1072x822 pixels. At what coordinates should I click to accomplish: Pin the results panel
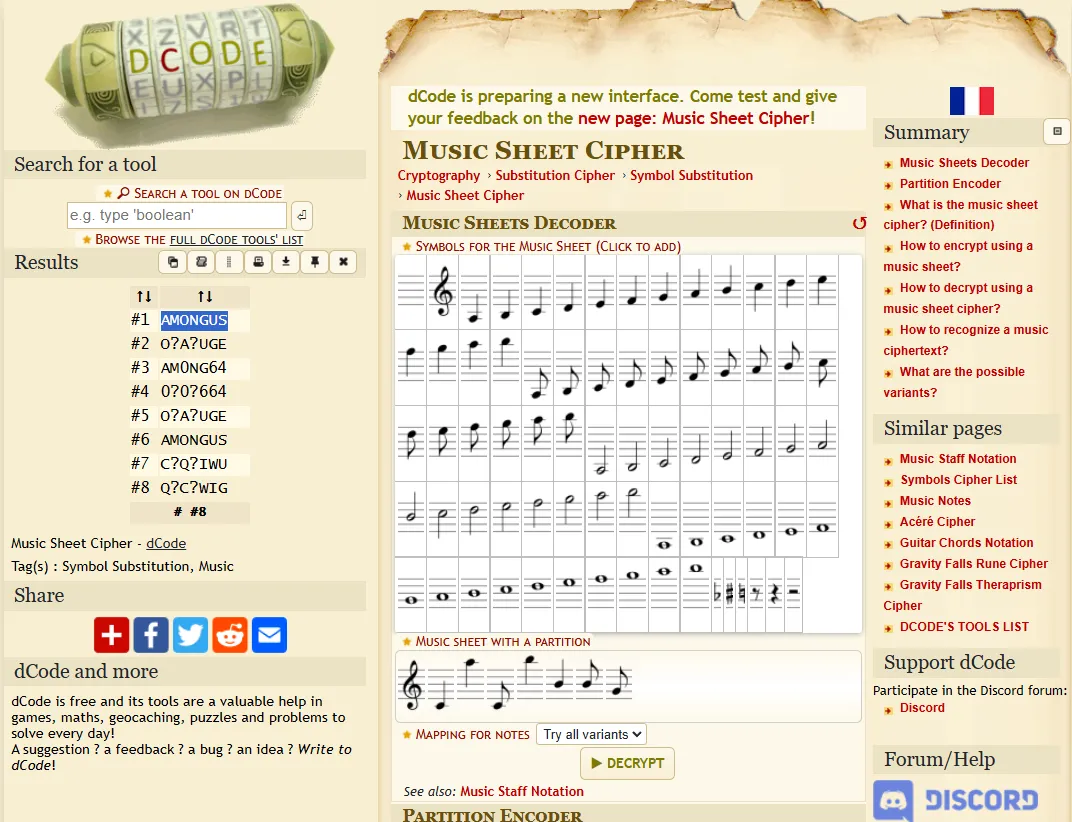click(314, 262)
